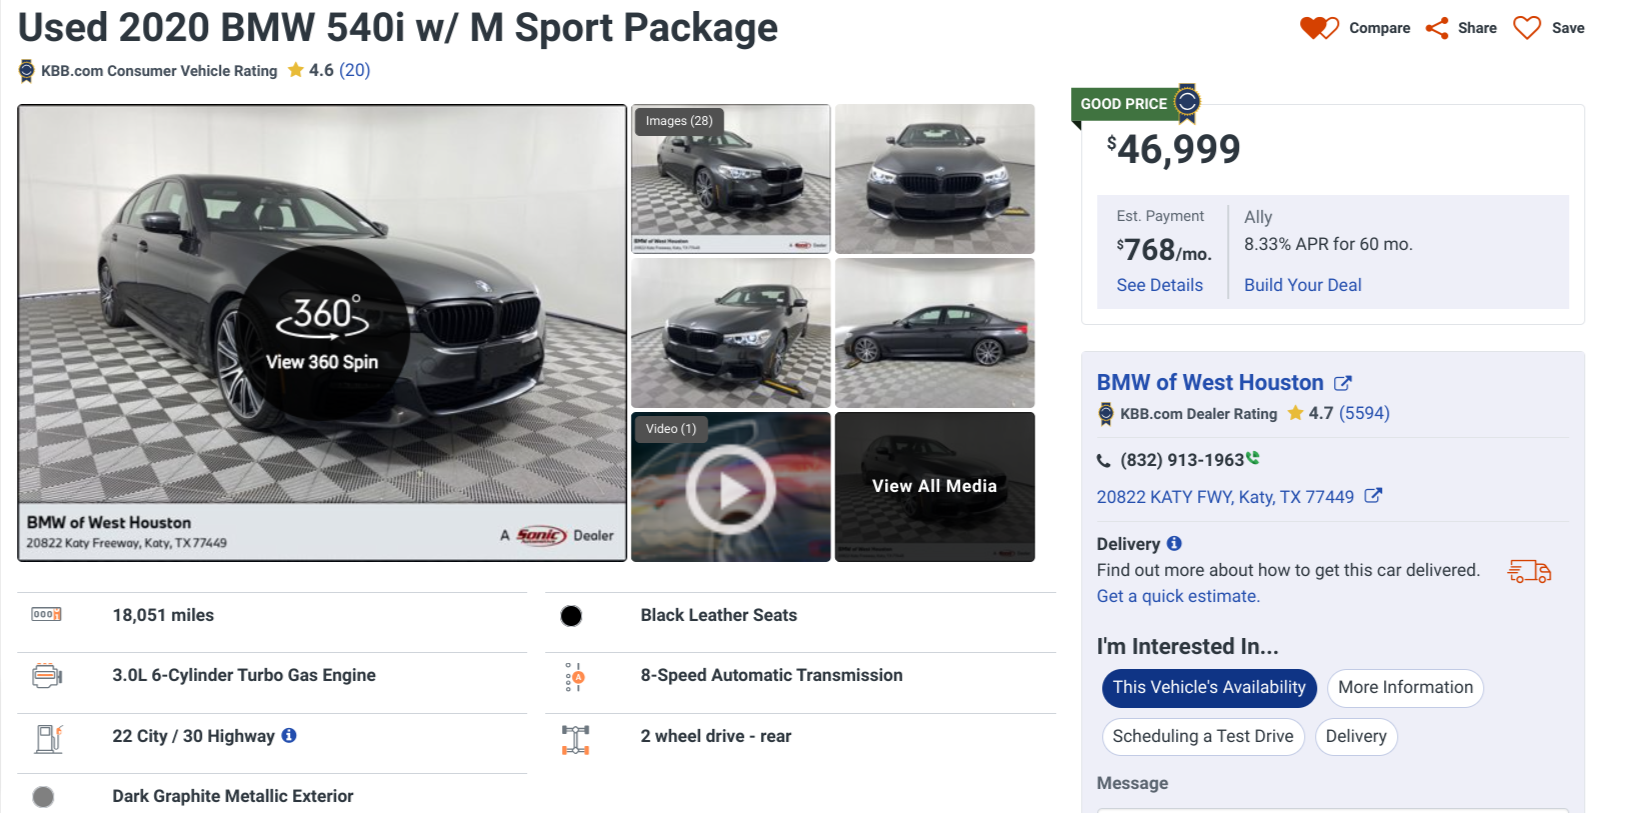Open the Delivery info tooltip icon
The width and height of the screenshot is (1650, 813).
tap(1174, 544)
